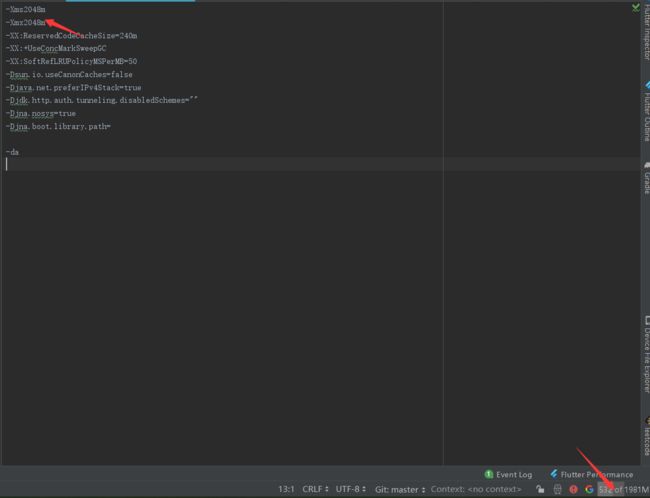This screenshot has width=650, height=498.
Task: Click the Flutter logo beside Flutter Performance
Action: tap(554, 474)
